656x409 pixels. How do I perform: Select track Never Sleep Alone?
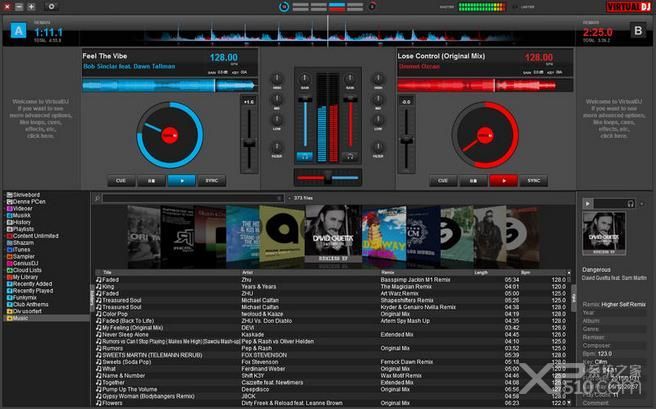(x=331, y=335)
